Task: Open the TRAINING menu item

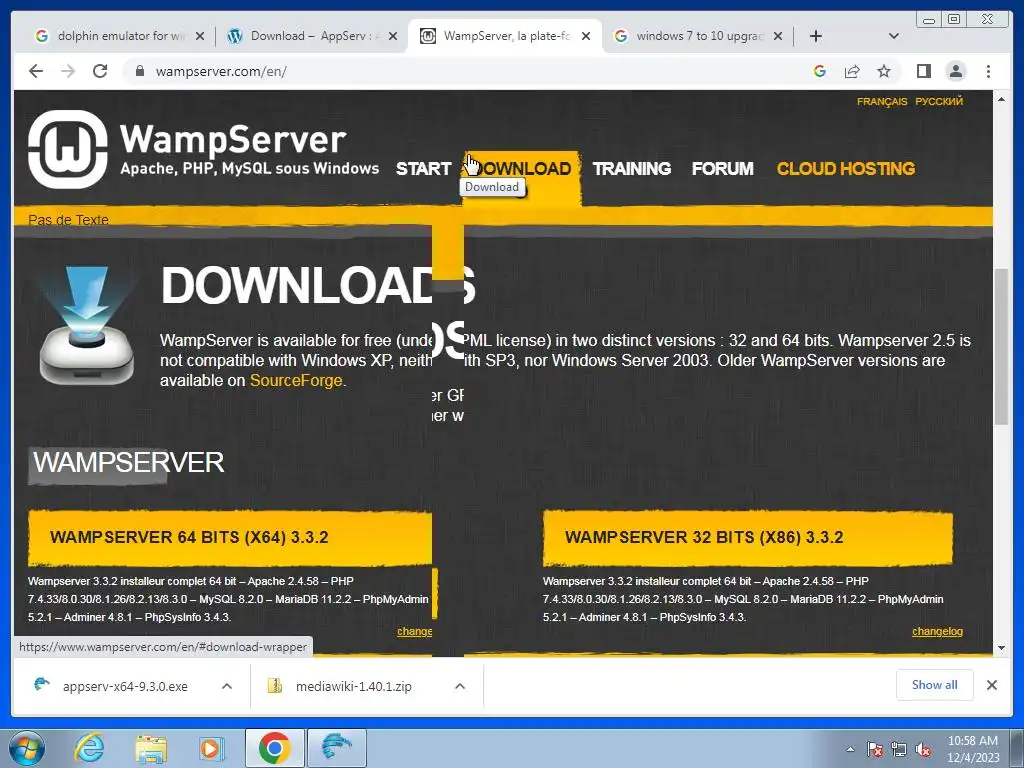Action: coord(632,168)
